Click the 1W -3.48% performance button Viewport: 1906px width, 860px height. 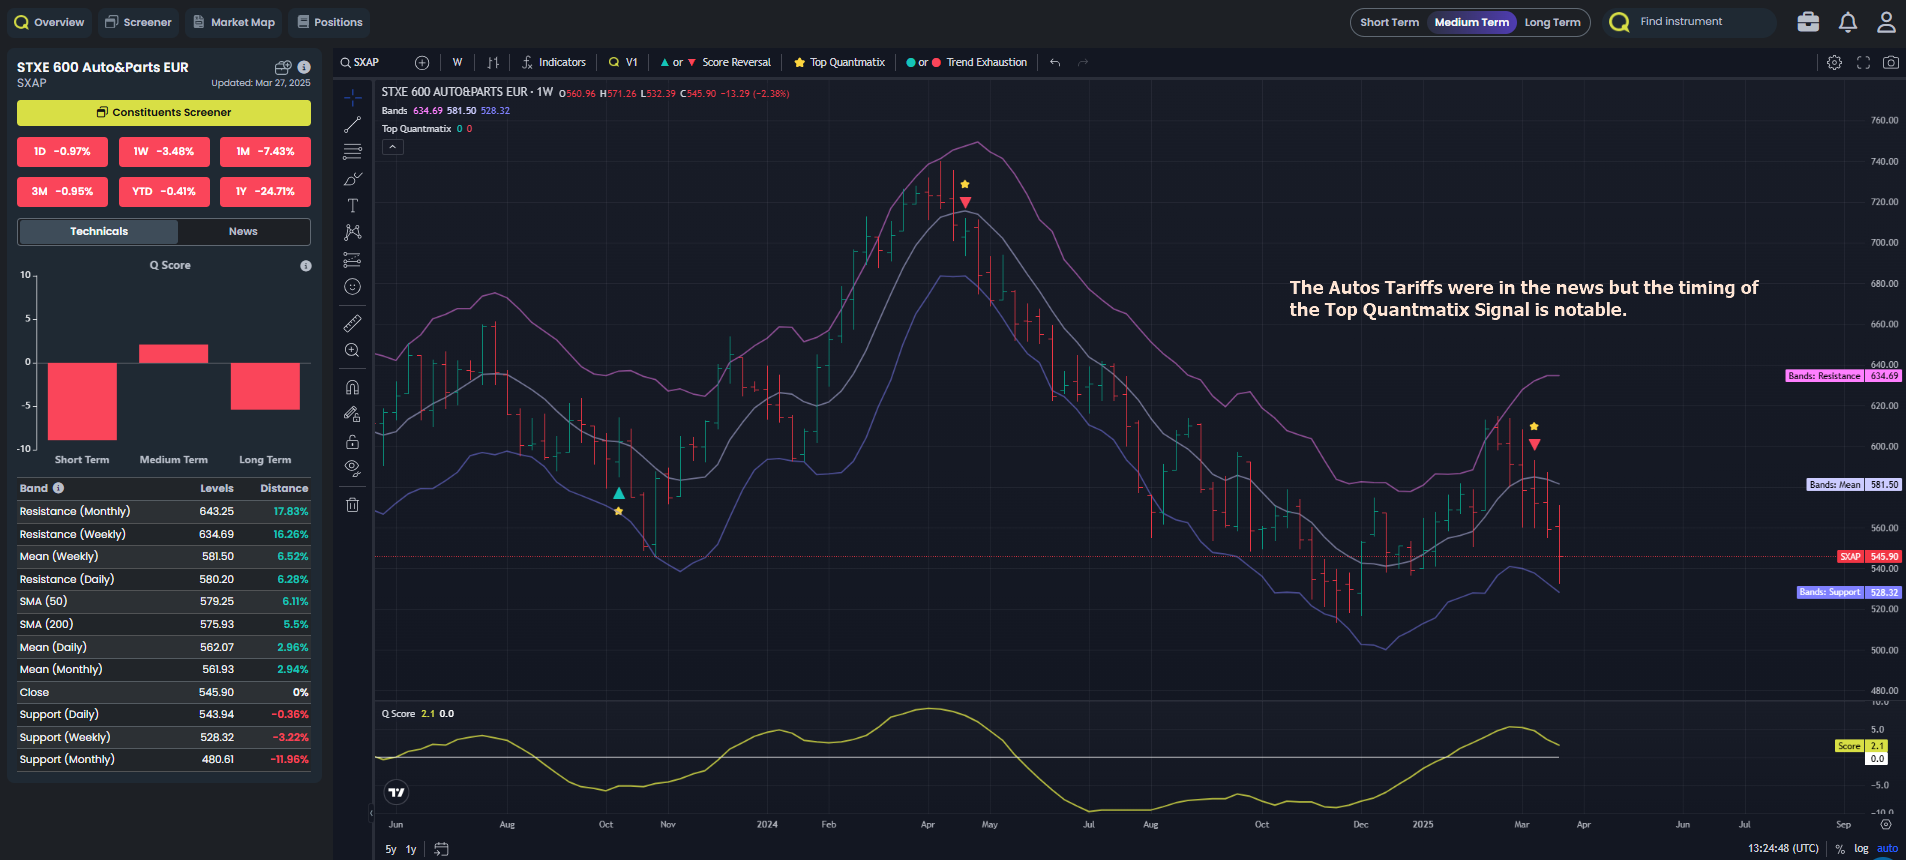pos(164,151)
